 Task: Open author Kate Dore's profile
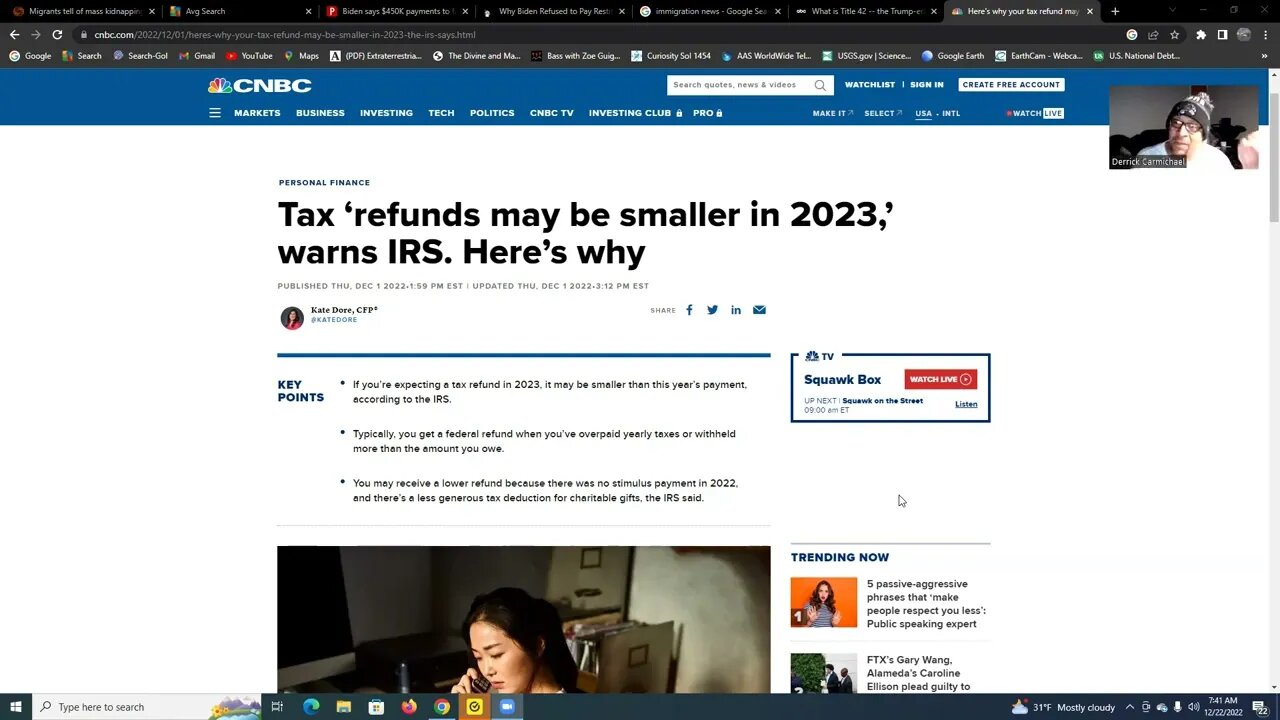point(344,310)
